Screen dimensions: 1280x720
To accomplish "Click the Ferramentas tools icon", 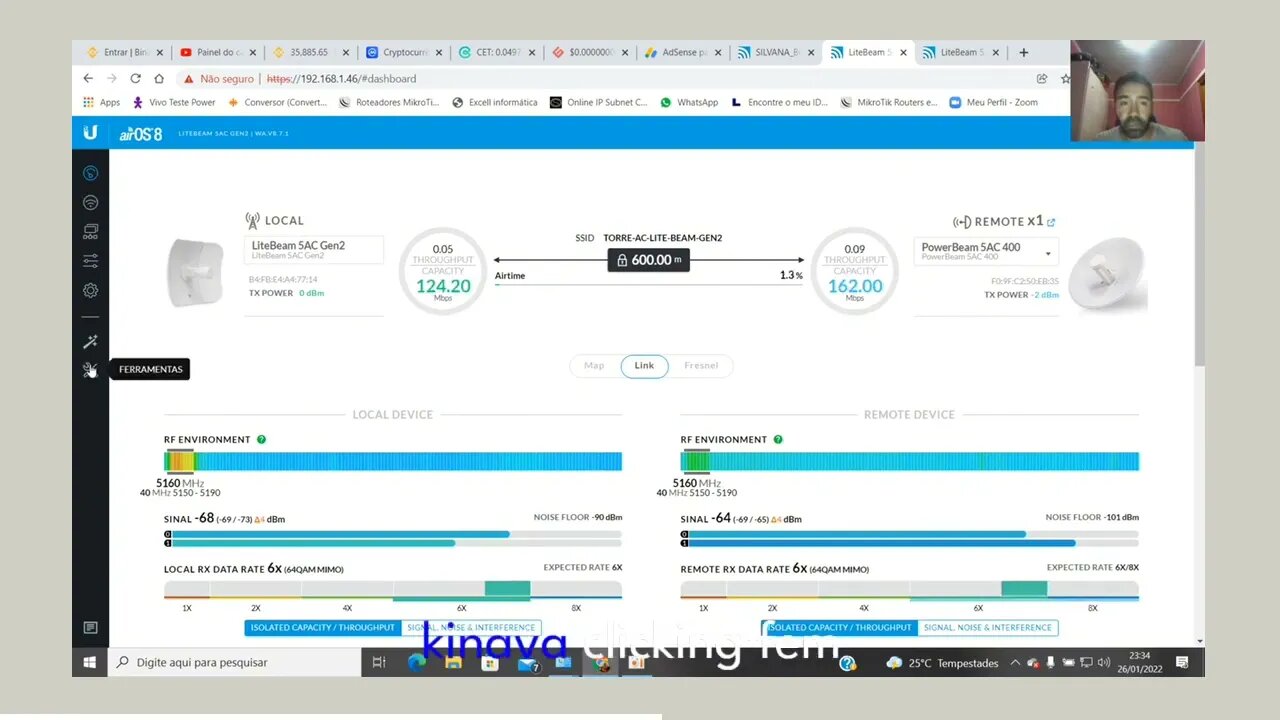I will 90,370.
